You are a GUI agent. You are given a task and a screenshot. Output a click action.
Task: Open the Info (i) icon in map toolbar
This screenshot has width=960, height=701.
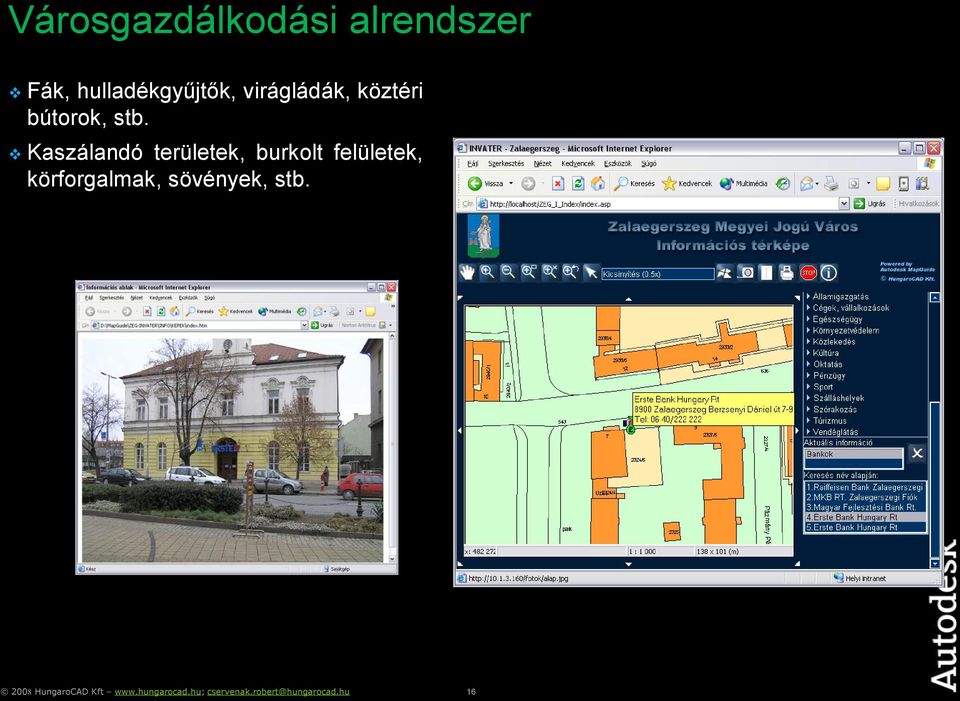point(828,273)
